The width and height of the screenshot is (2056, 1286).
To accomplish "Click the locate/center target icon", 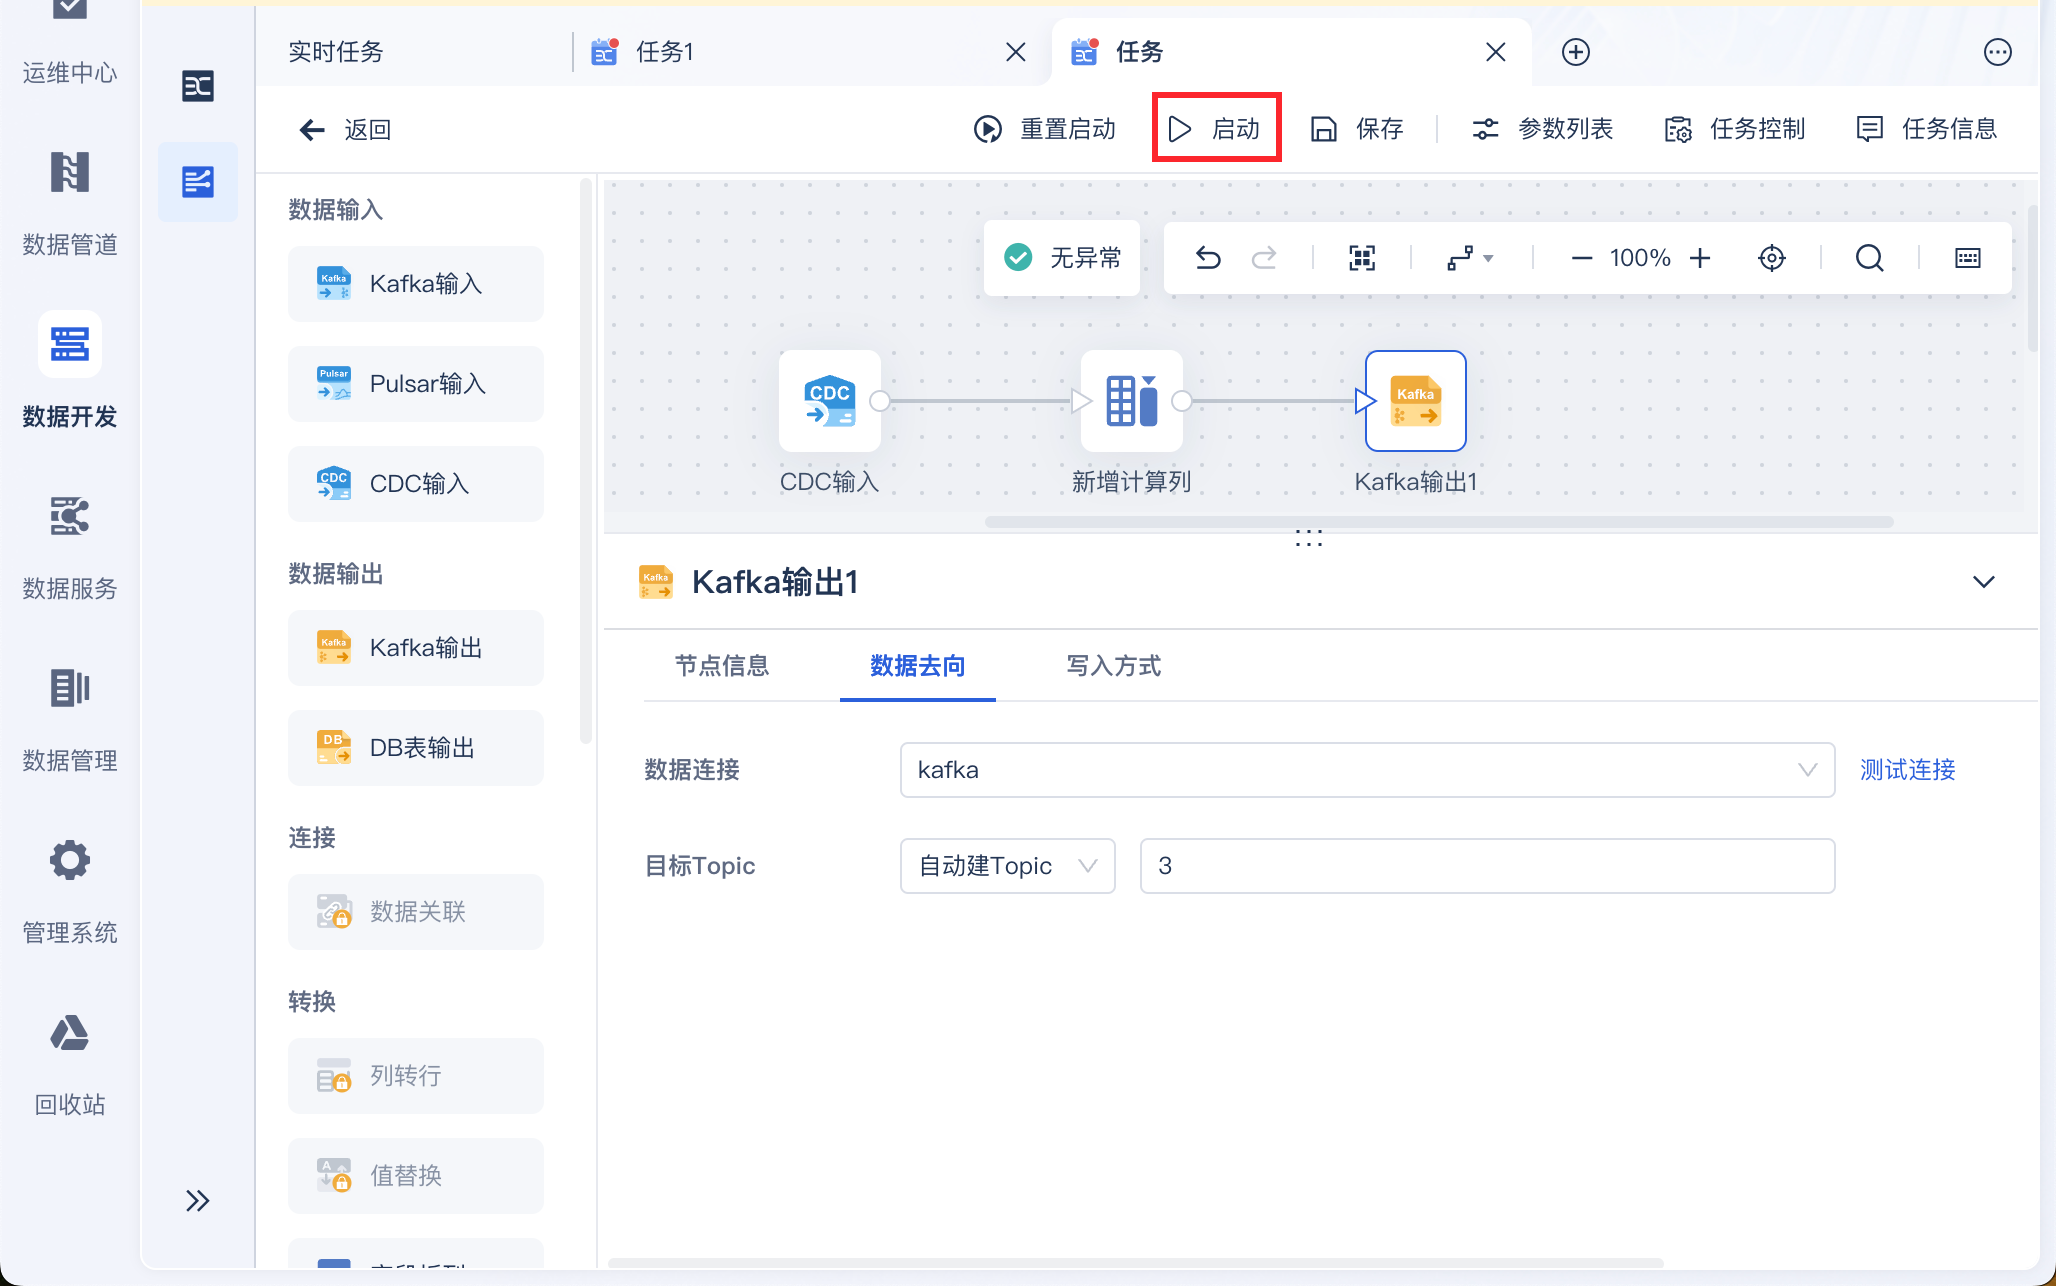I will tap(1771, 258).
